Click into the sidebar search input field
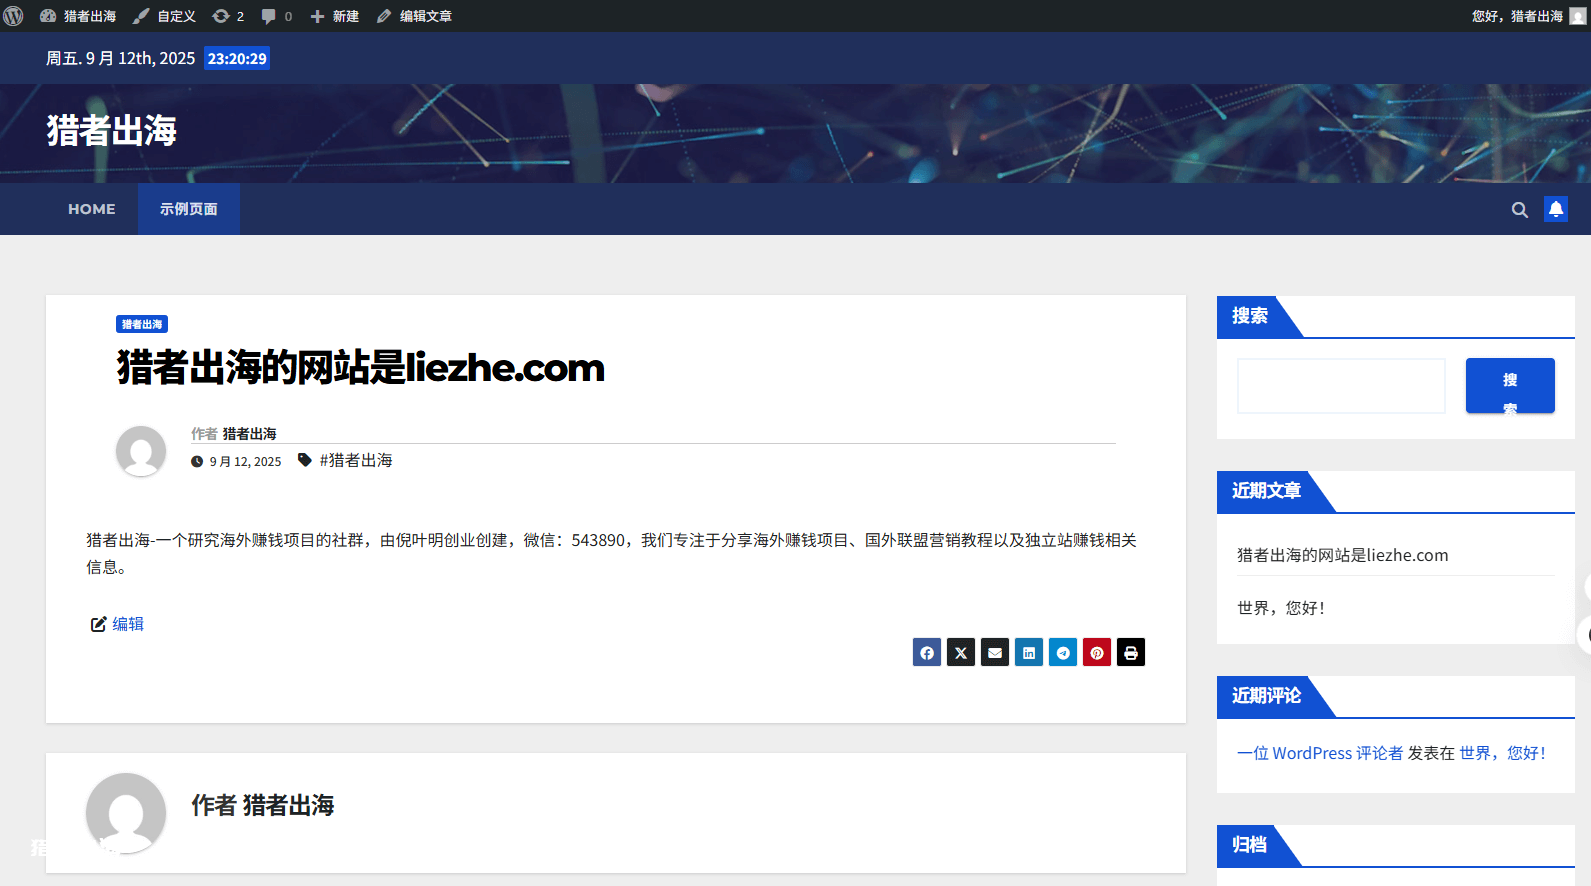 tap(1341, 386)
